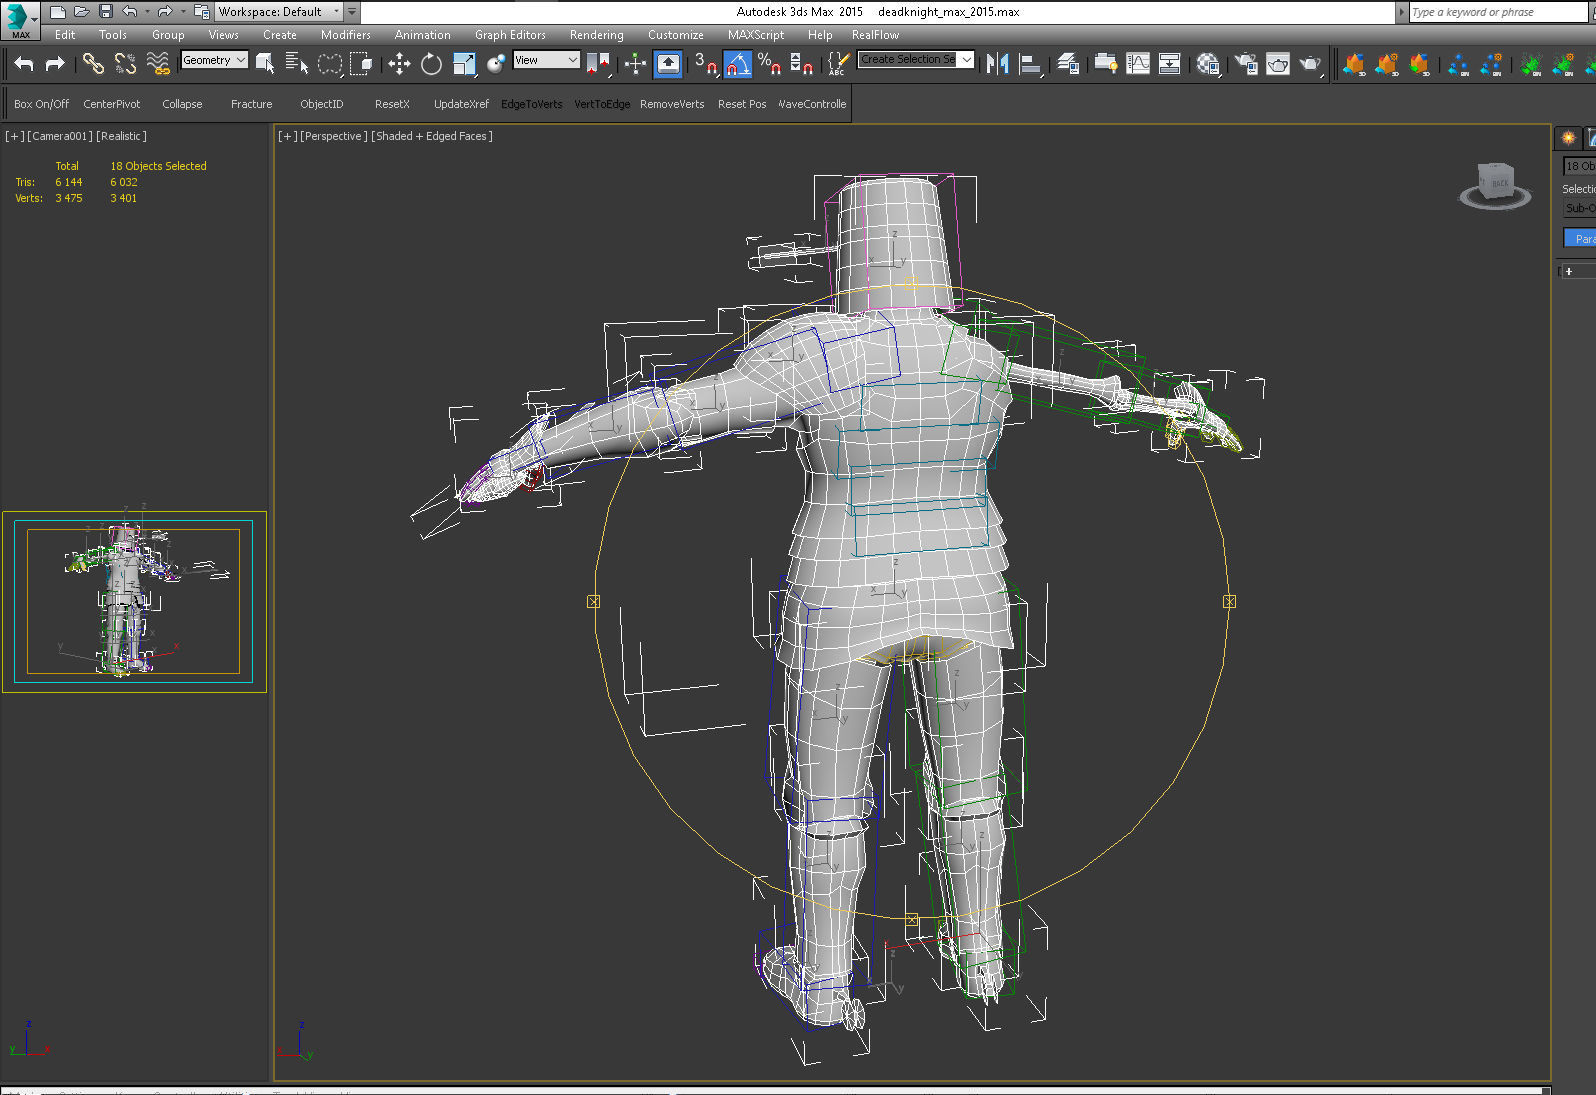Open the Rendered Frame Window icon

1278,64
